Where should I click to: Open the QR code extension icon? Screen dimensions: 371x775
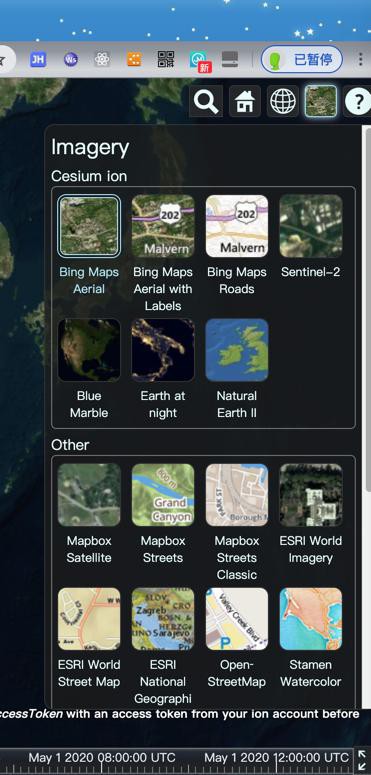pyautogui.click(x=166, y=59)
